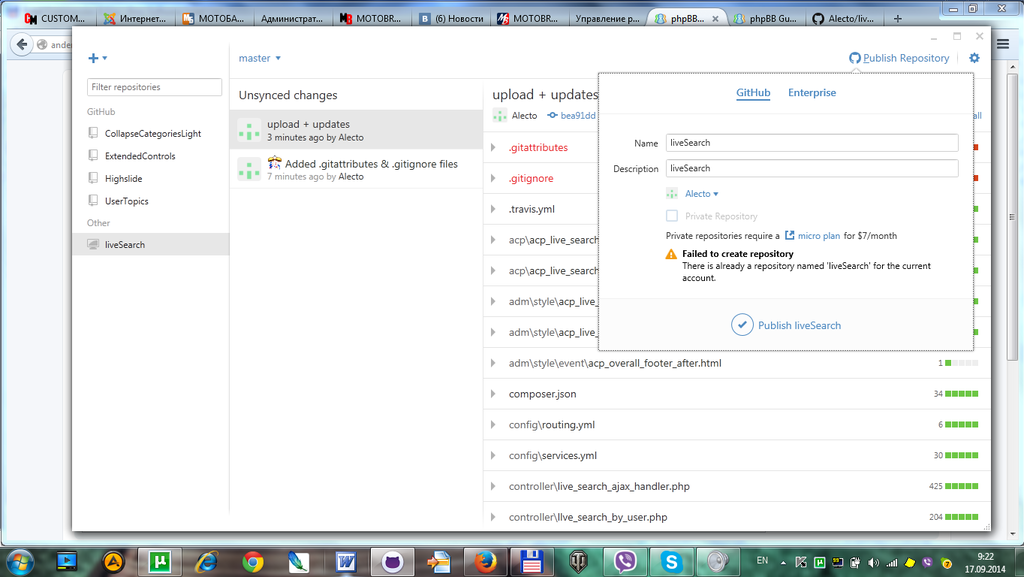
Task: Click the circular checkmark Publish icon
Action: tap(742, 325)
